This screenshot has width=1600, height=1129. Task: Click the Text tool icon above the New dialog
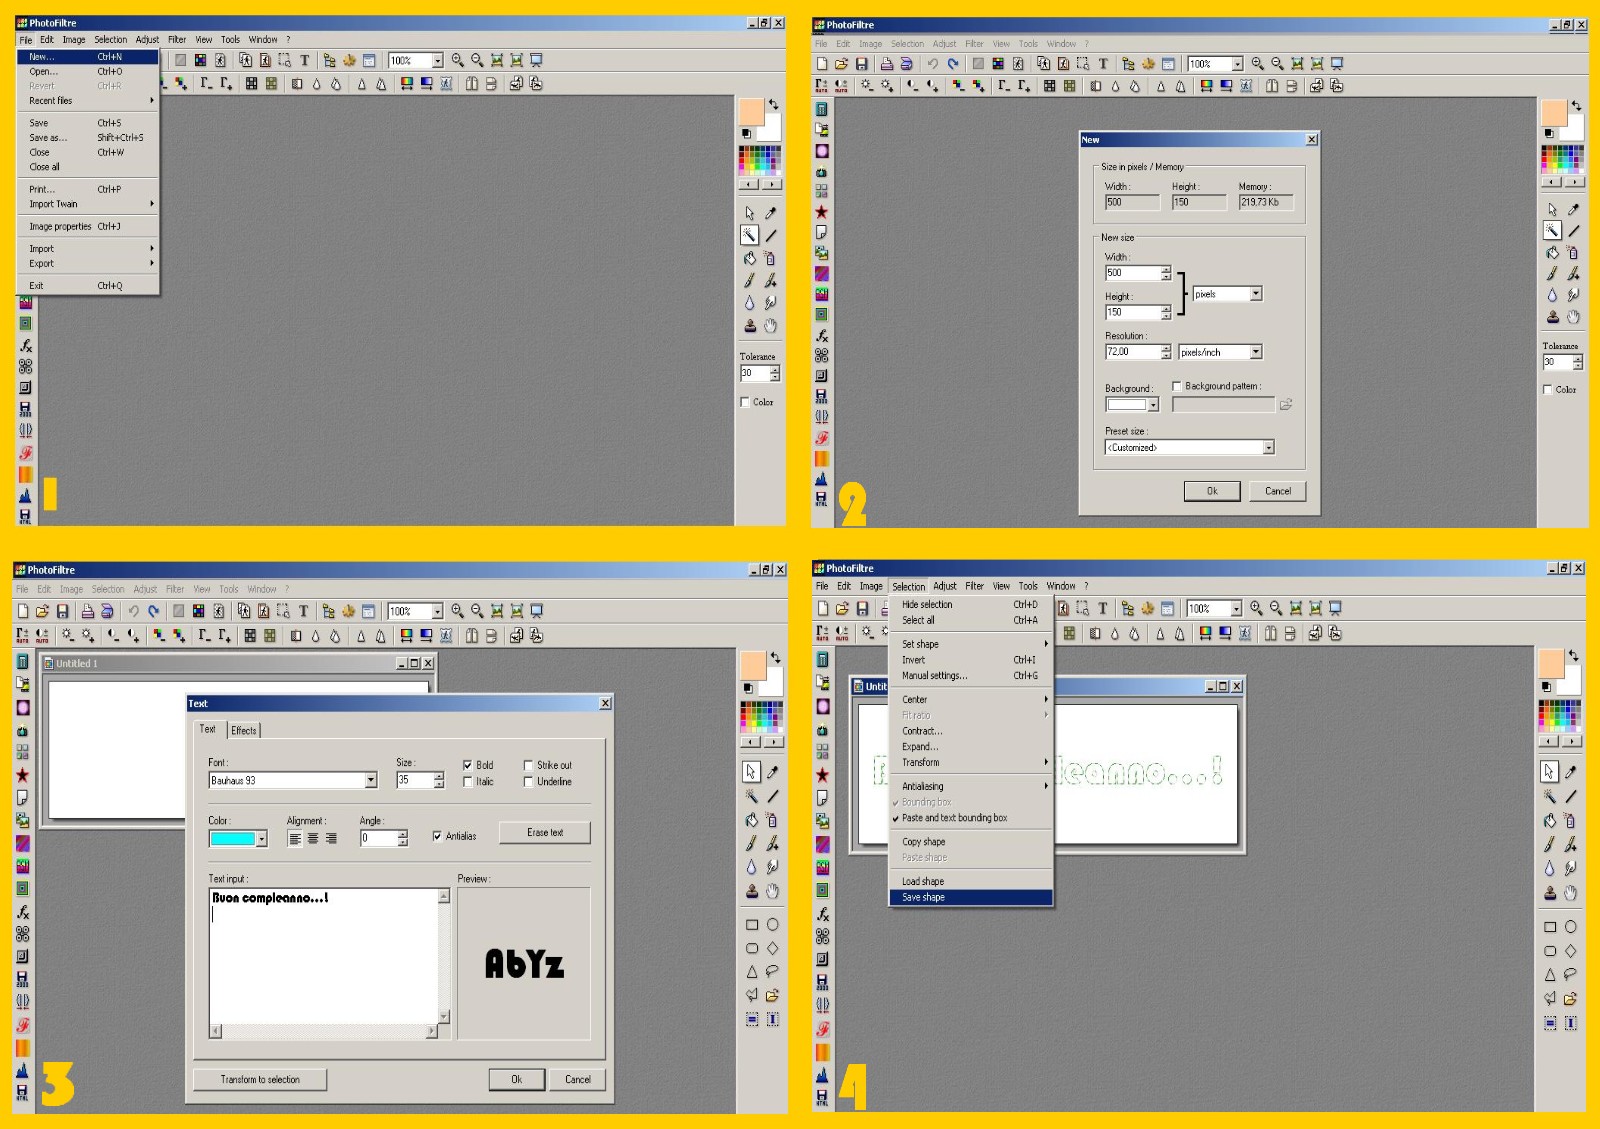[x=1103, y=64]
